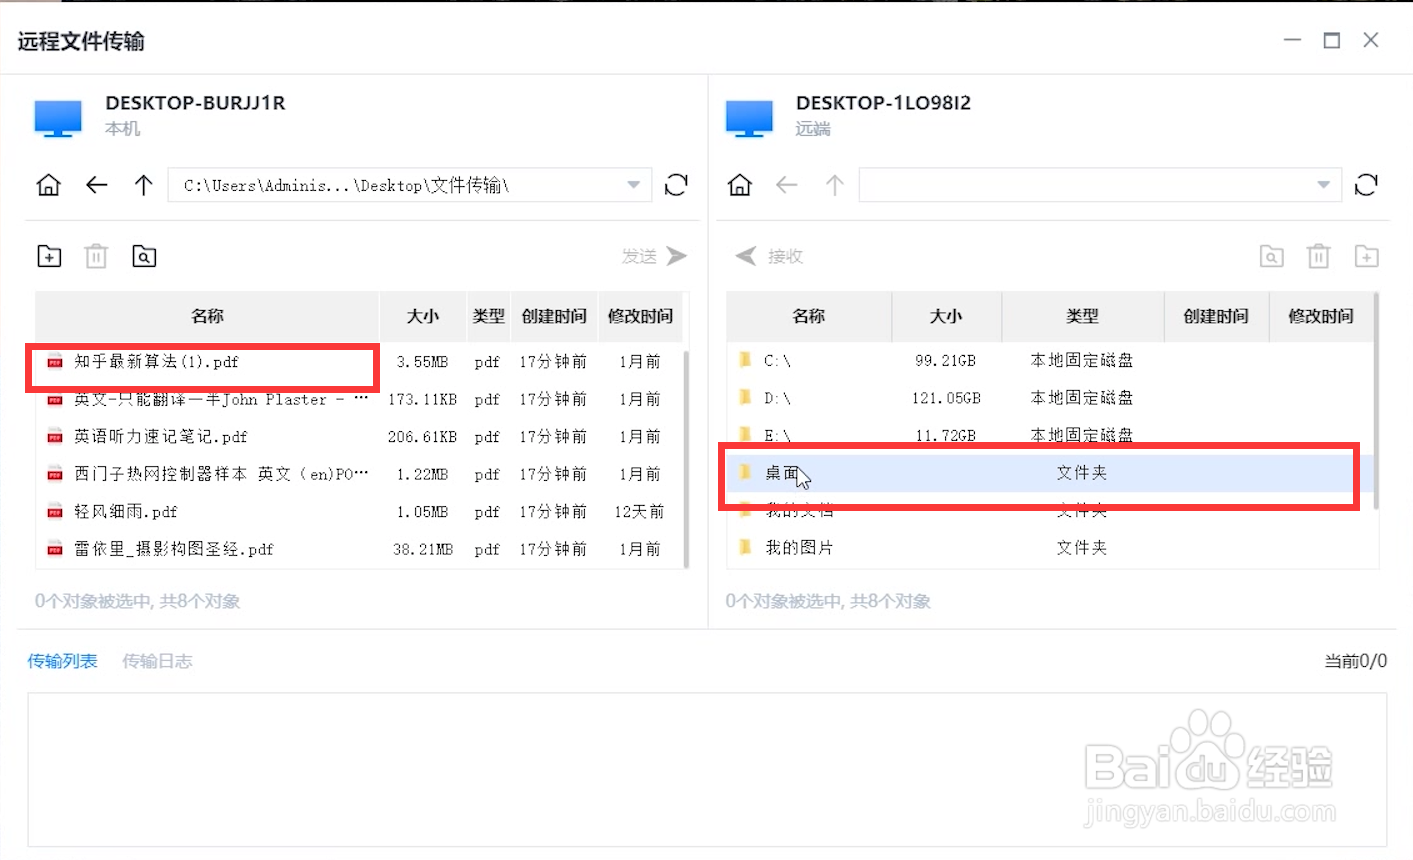Create a new folder on the remote panel
This screenshot has height=860, width=1413.
(1366, 256)
